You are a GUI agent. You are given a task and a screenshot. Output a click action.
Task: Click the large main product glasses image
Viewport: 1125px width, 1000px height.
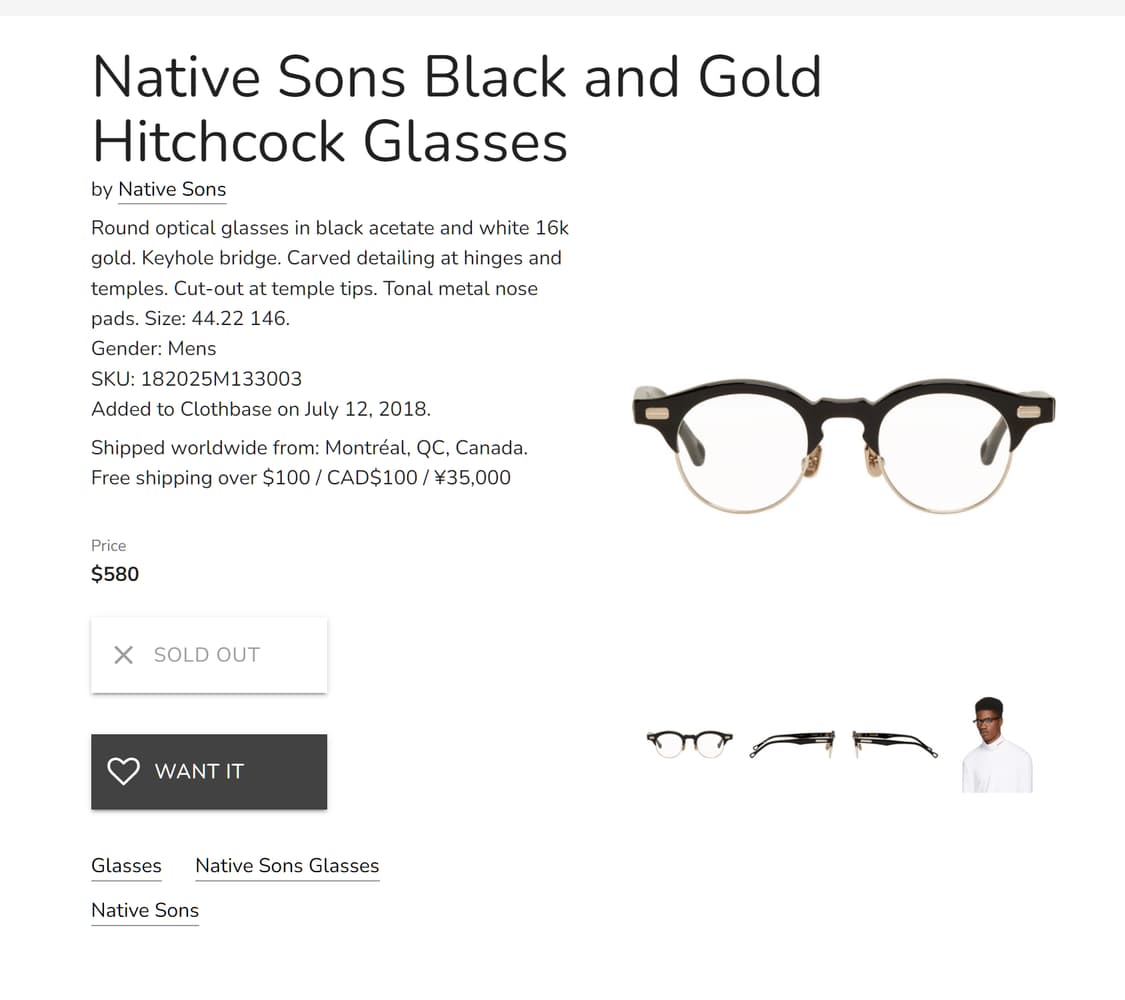coord(843,445)
